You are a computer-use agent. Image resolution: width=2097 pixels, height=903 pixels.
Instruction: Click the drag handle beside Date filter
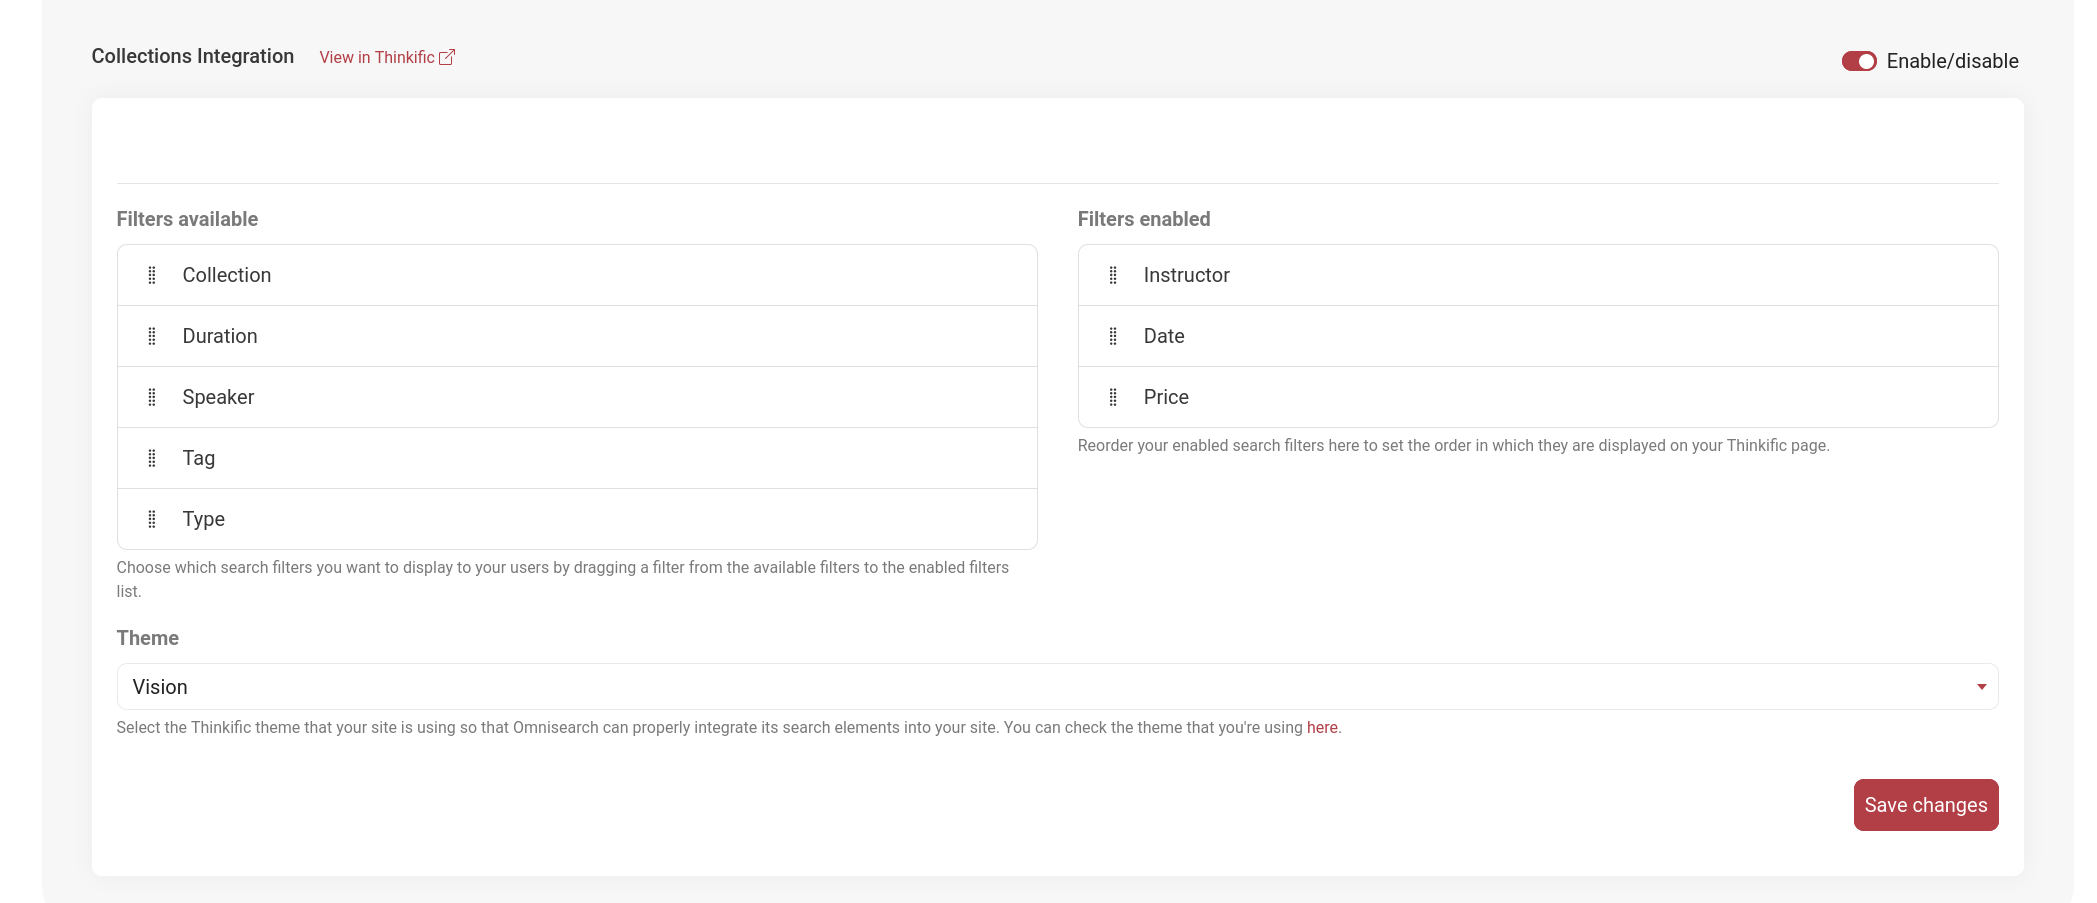pos(1113,336)
